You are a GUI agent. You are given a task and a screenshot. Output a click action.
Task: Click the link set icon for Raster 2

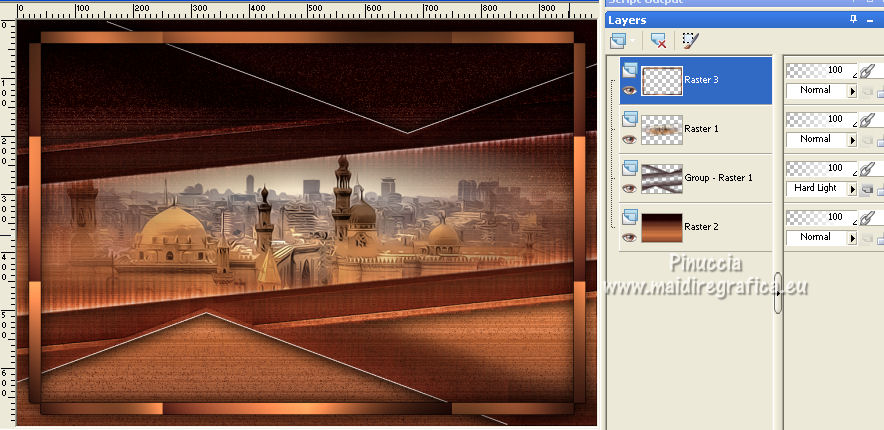click(x=866, y=218)
